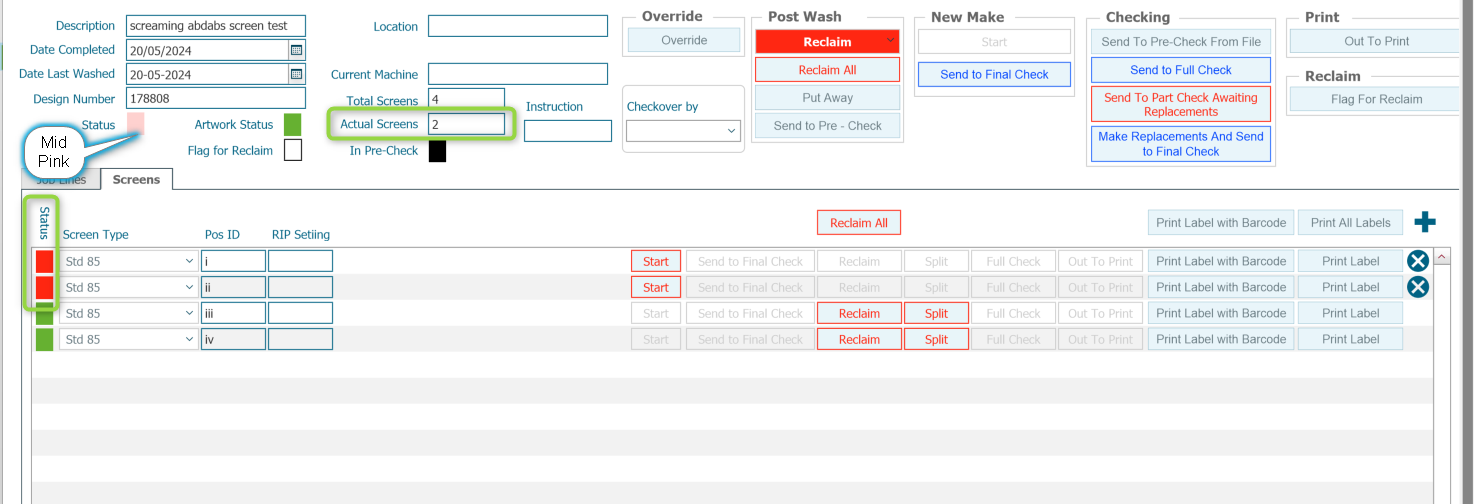The height and width of the screenshot is (504, 1474).
Task: Open Date Completed calendar picker
Action: tap(296, 49)
